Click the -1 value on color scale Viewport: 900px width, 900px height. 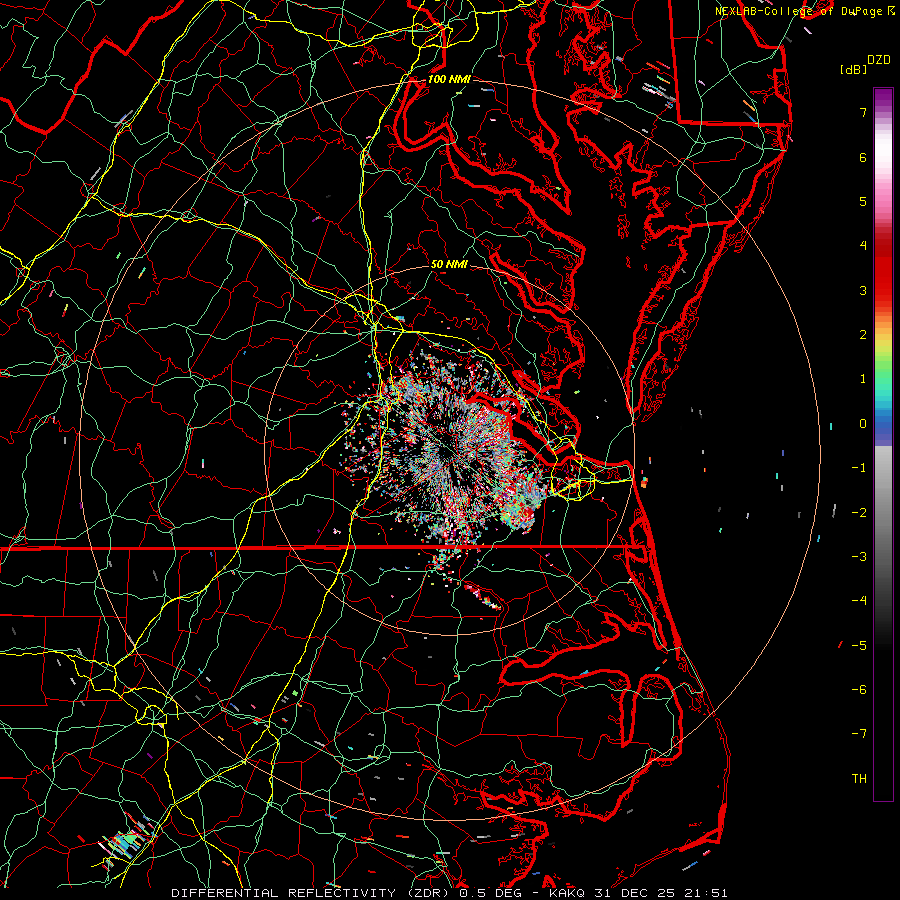point(859,468)
